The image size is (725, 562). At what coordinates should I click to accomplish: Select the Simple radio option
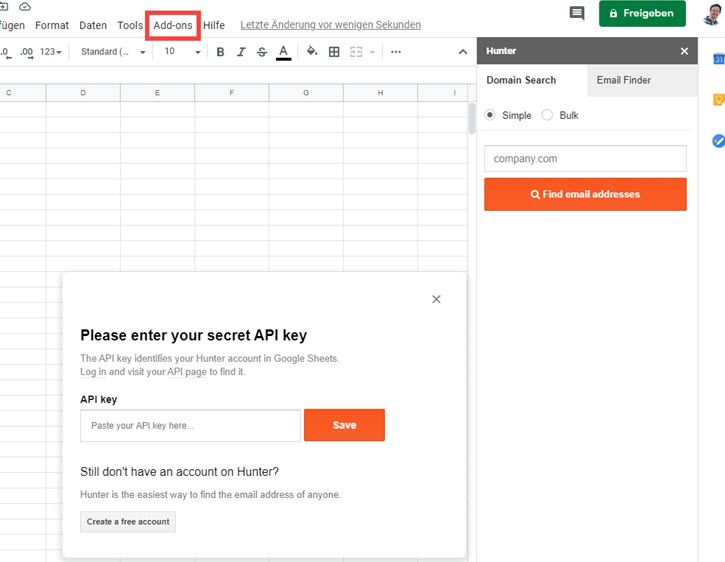490,115
